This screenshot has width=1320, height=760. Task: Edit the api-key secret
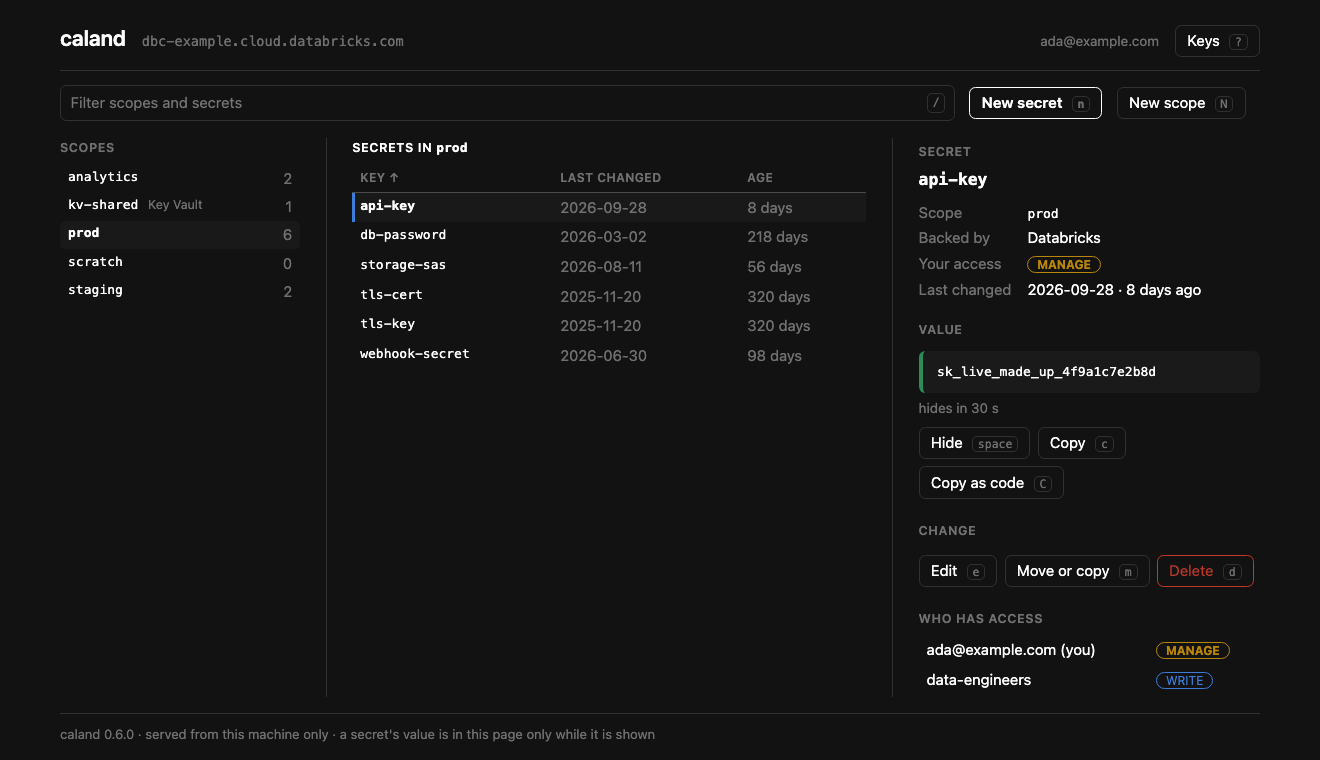tap(958, 571)
